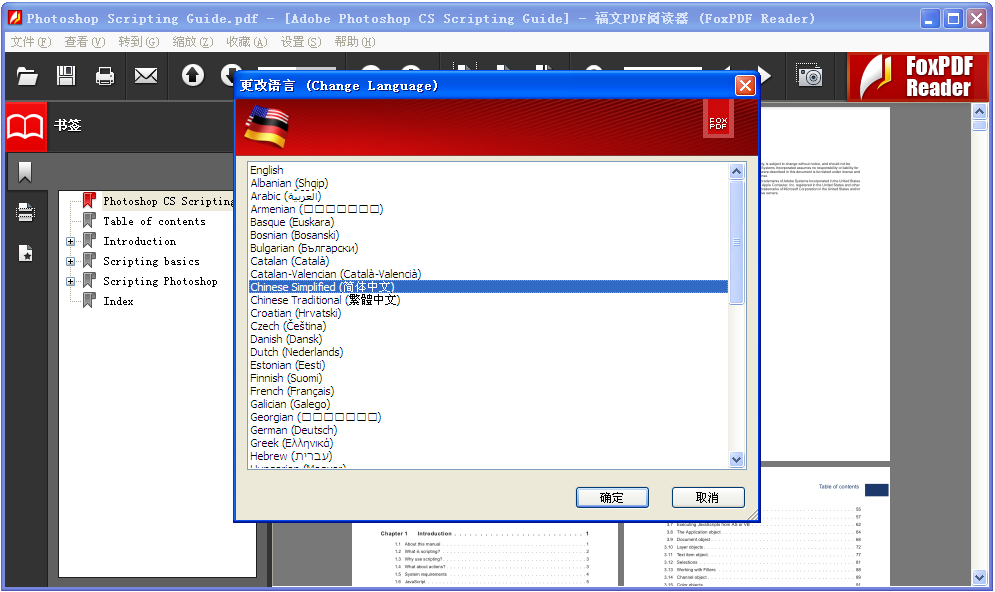Select Finnish (Suomi) language
Viewport: 995px width, 592px height.
click(x=488, y=378)
